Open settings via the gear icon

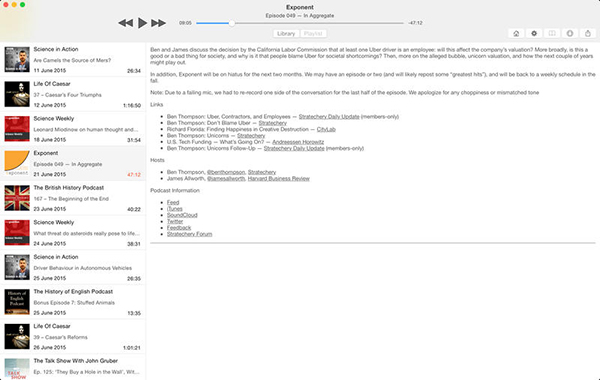click(534, 34)
